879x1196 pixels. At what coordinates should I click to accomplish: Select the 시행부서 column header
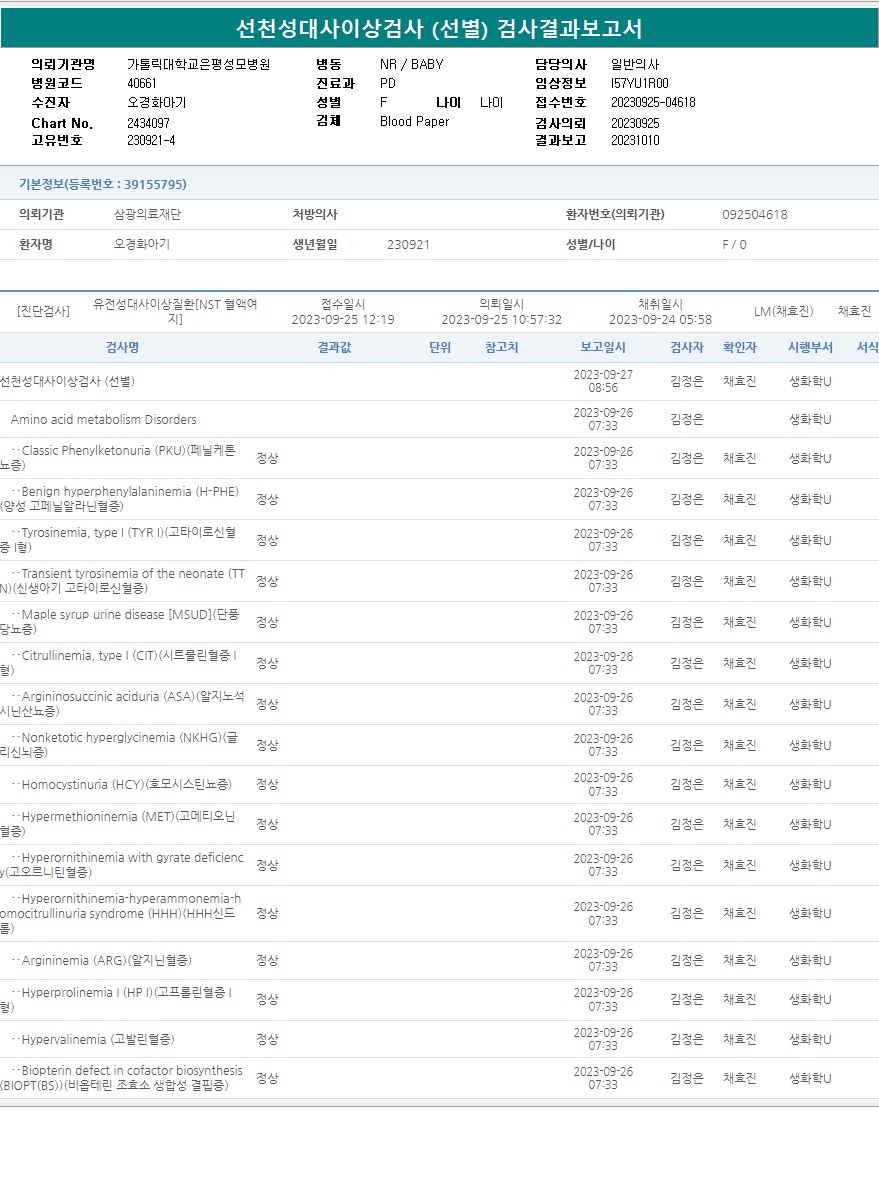pyautogui.click(x=810, y=348)
